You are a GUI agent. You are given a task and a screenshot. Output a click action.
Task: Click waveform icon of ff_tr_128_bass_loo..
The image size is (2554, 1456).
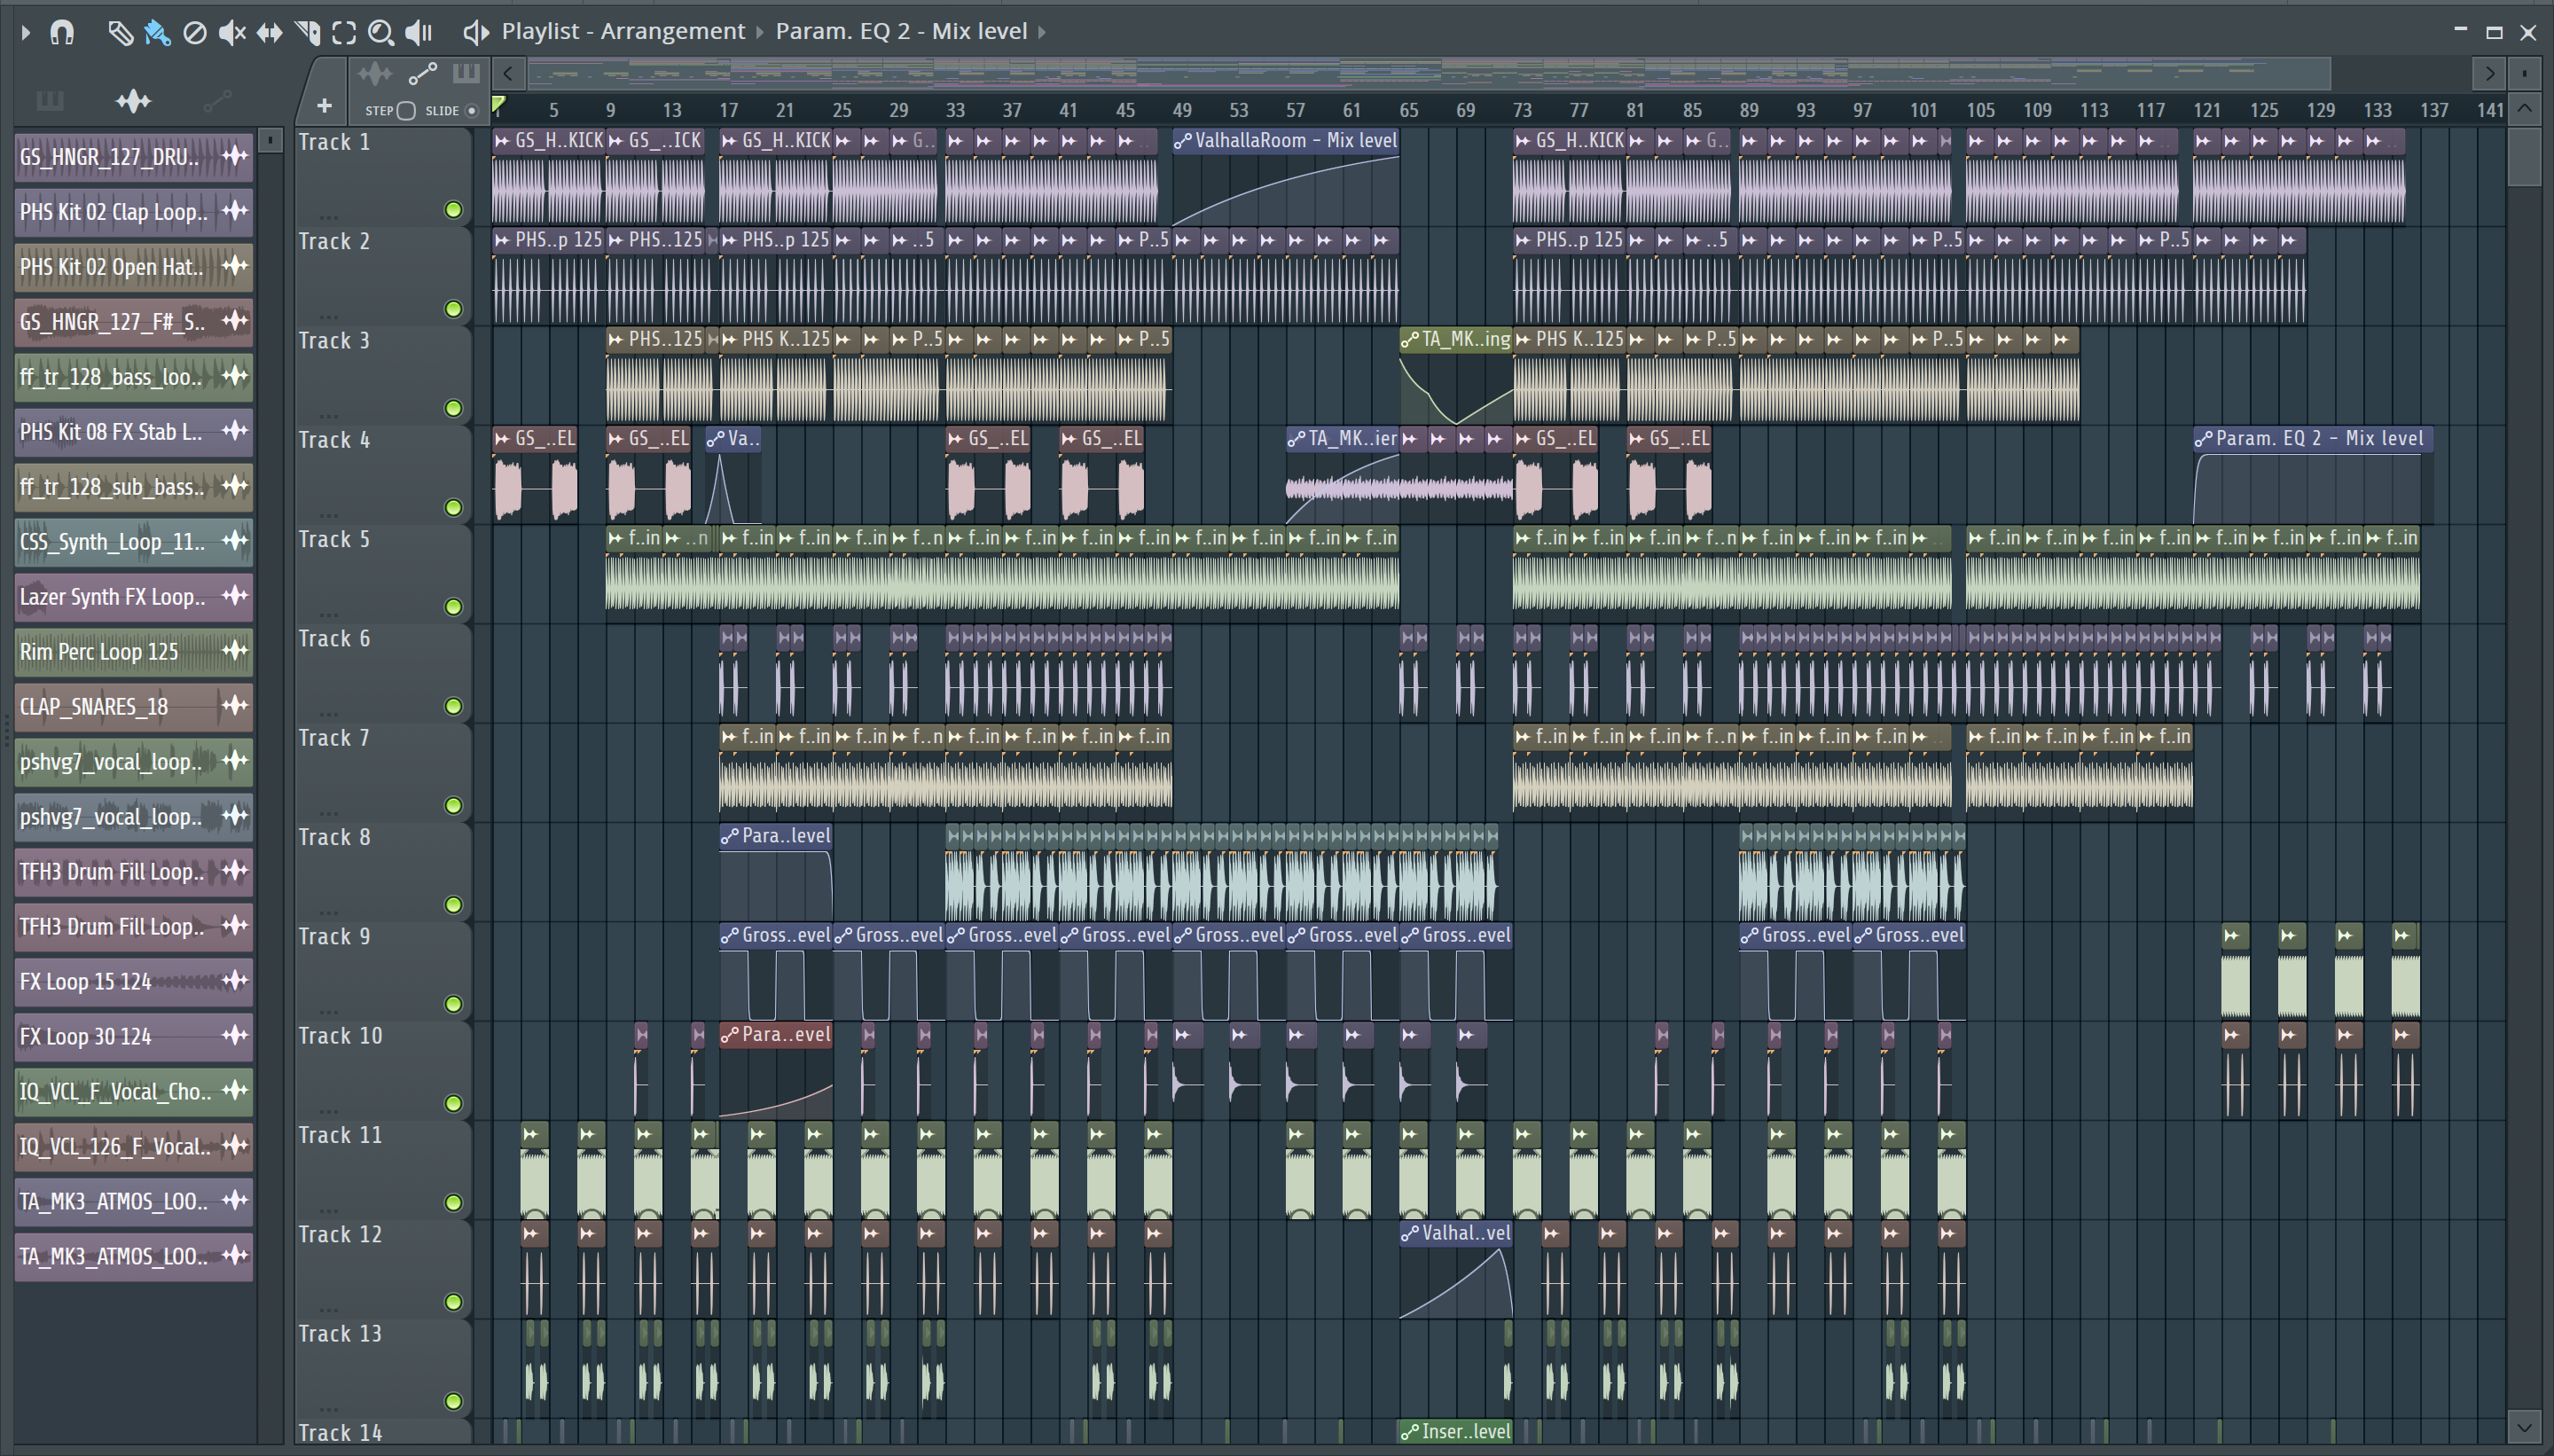pos(235,376)
